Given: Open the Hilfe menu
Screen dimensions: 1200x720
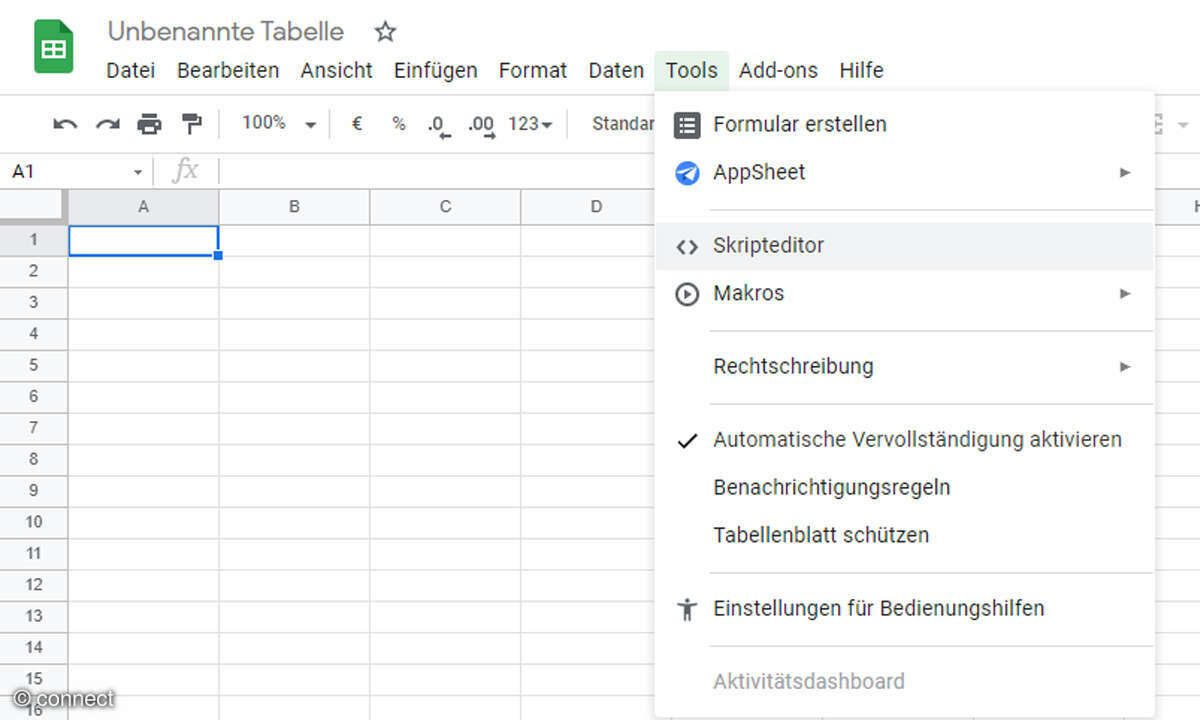Looking at the screenshot, I should [861, 70].
